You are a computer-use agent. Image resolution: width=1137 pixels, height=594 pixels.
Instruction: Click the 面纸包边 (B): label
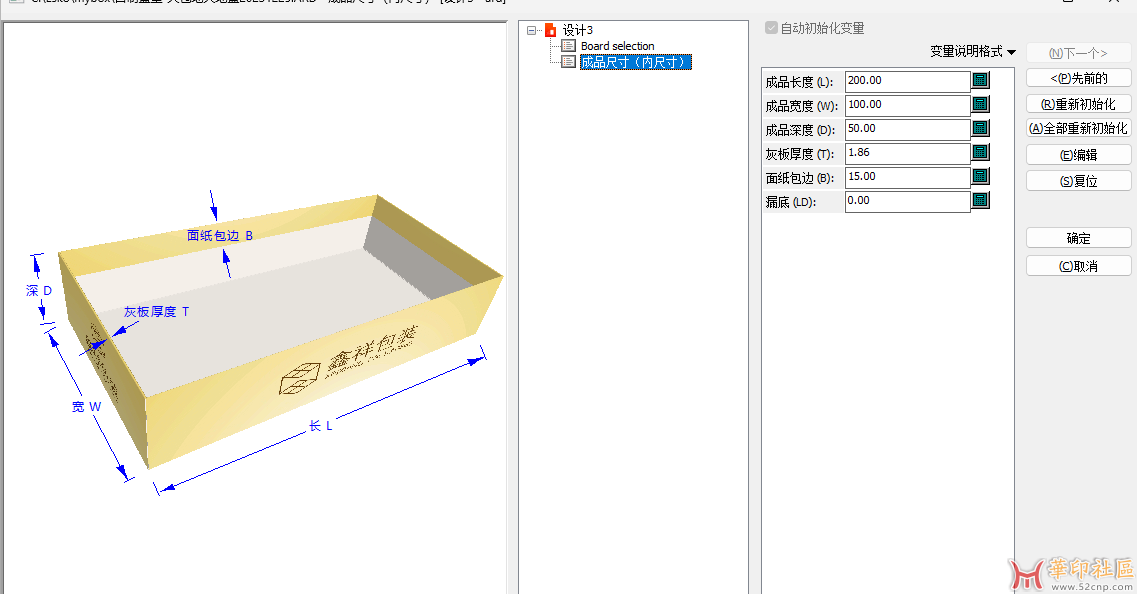pyautogui.click(x=800, y=178)
